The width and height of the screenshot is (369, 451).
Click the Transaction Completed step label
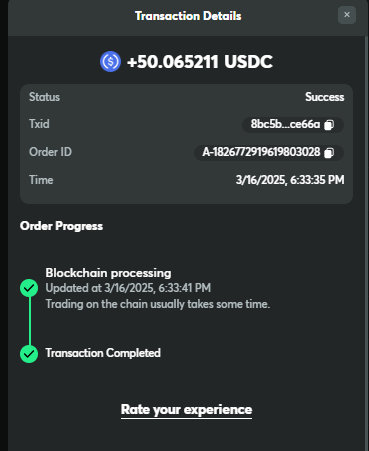[103, 353]
